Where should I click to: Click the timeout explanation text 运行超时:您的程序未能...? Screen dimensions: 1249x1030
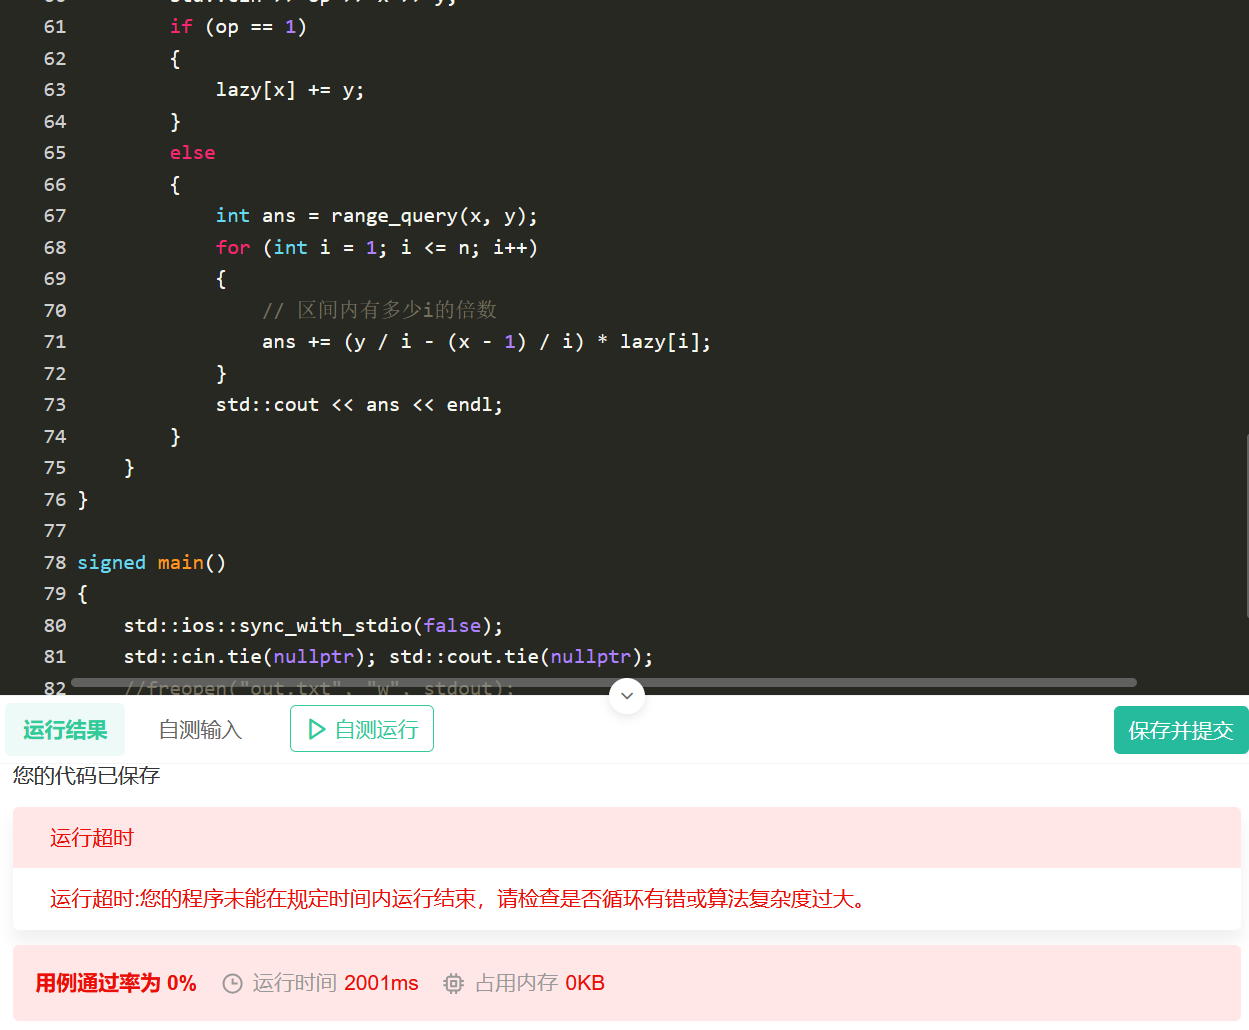click(x=460, y=899)
